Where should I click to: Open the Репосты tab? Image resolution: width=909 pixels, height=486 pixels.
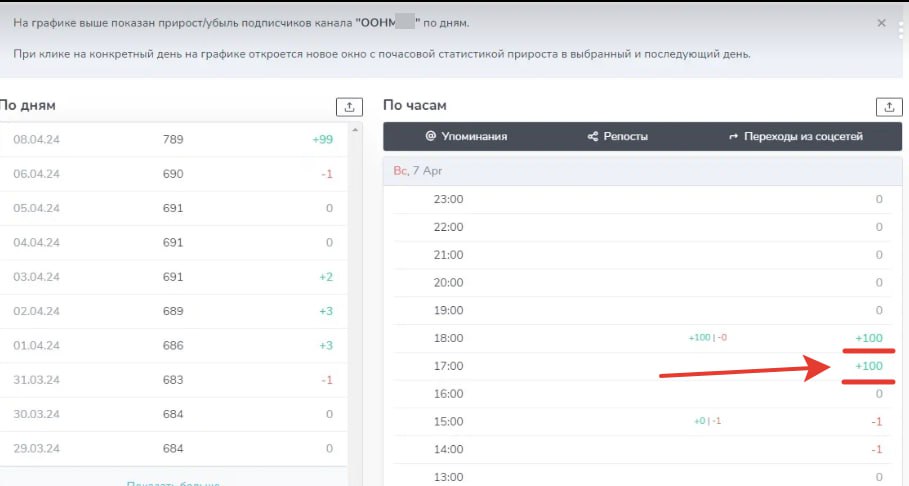(617, 136)
